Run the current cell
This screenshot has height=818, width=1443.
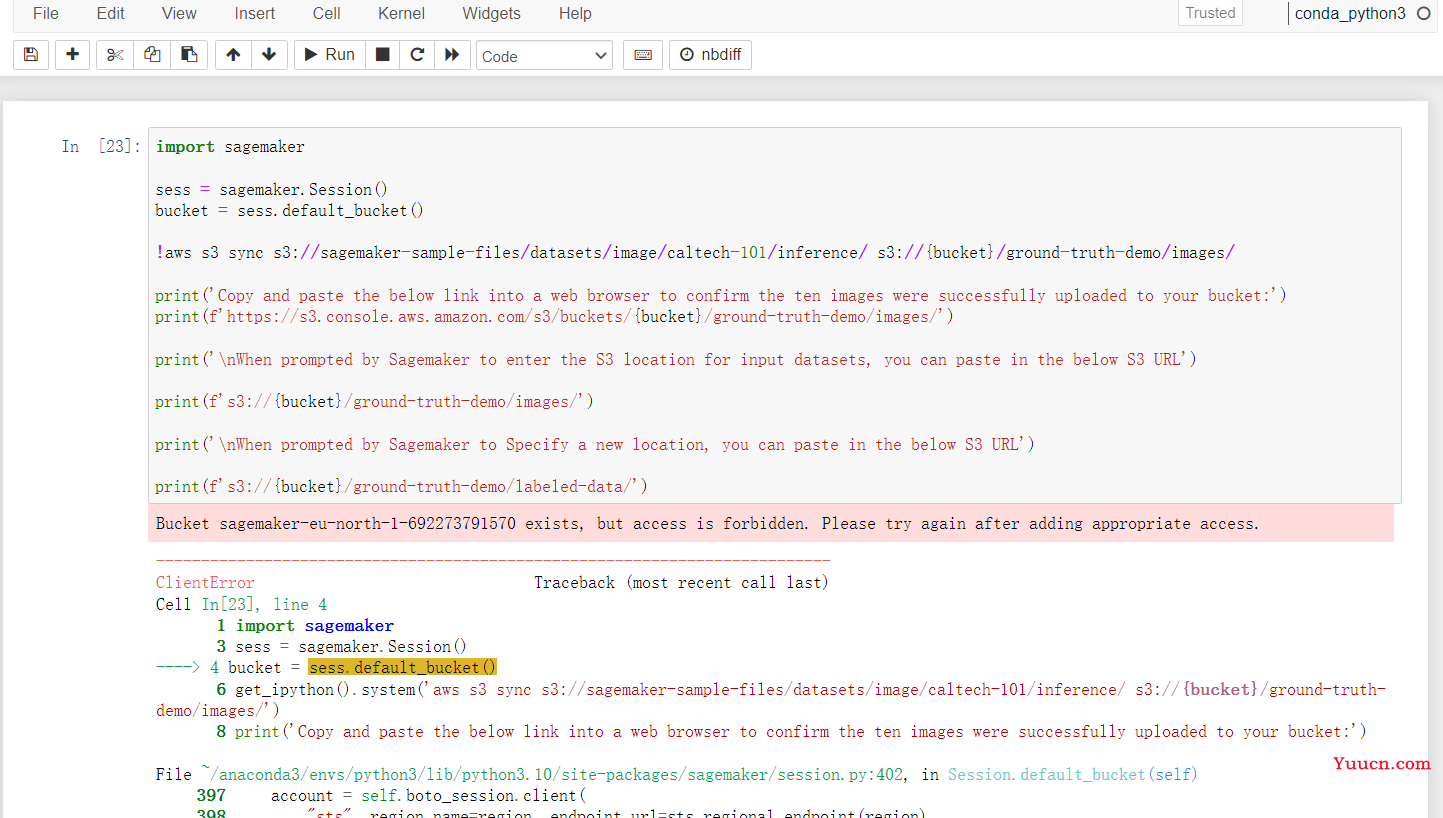click(329, 55)
